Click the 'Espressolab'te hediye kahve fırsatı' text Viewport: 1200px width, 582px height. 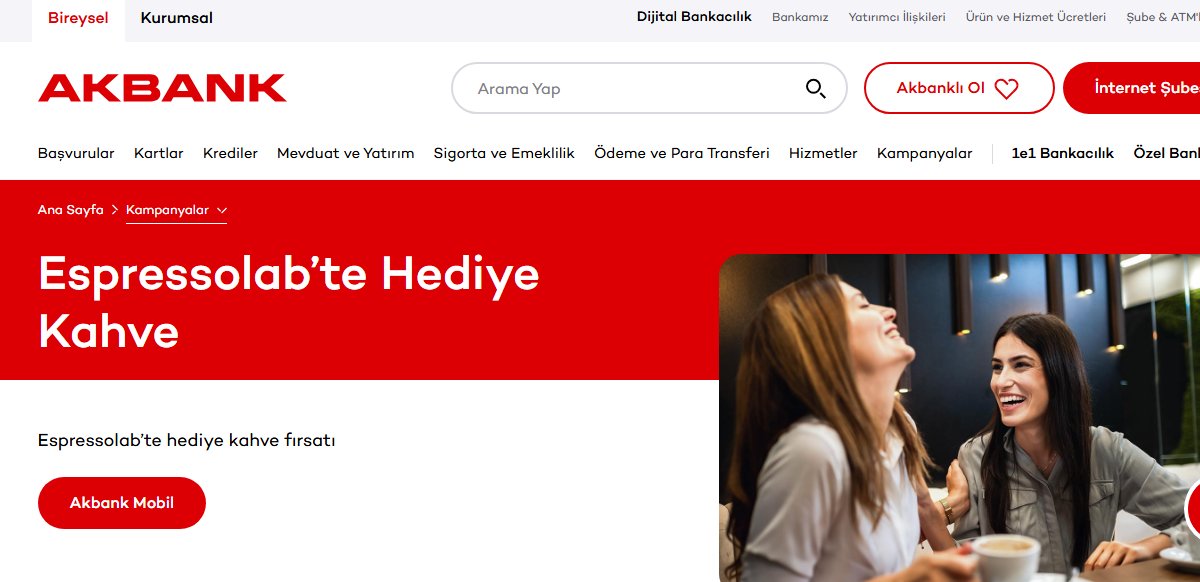(186, 440)
